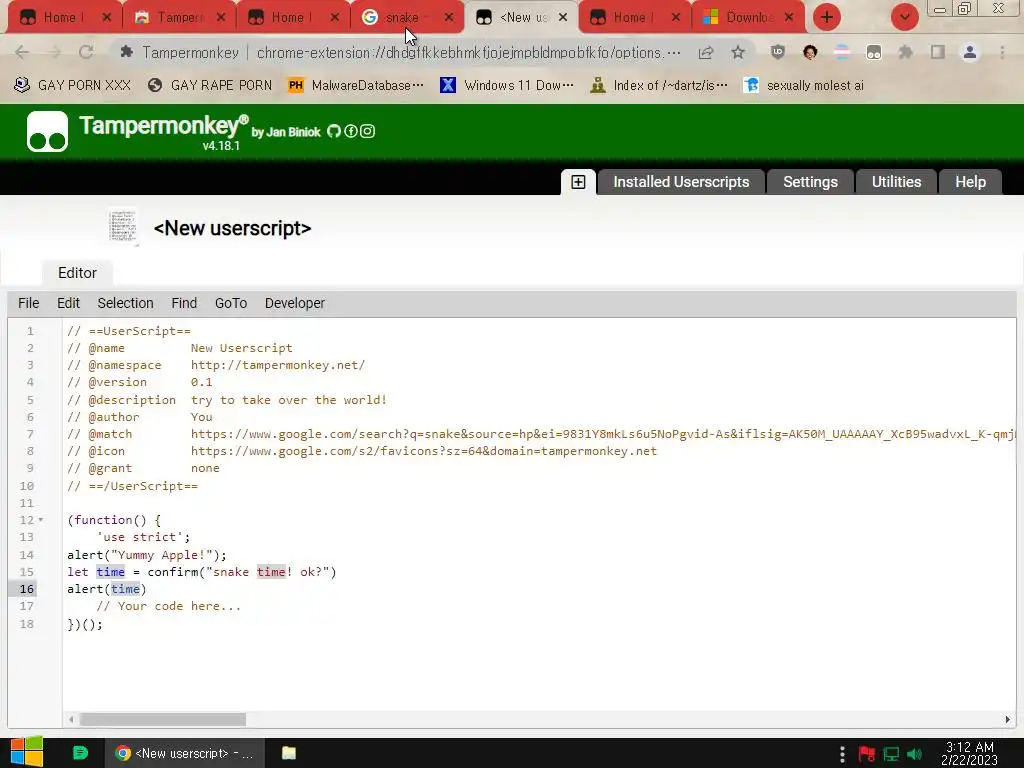Click the network tray icon
1024x768 pixels.
(x=891, y=754)
